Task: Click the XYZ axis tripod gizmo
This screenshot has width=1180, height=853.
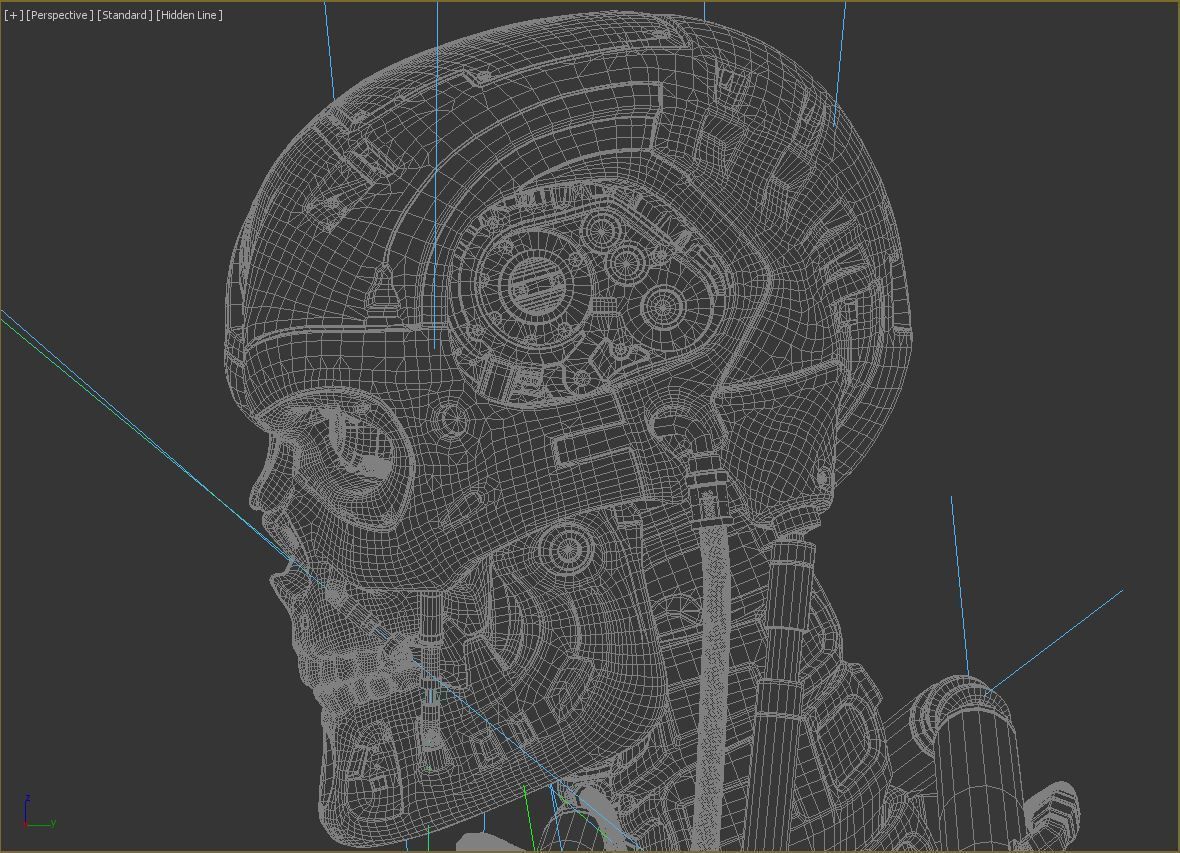Action: (x=38, y=812)
